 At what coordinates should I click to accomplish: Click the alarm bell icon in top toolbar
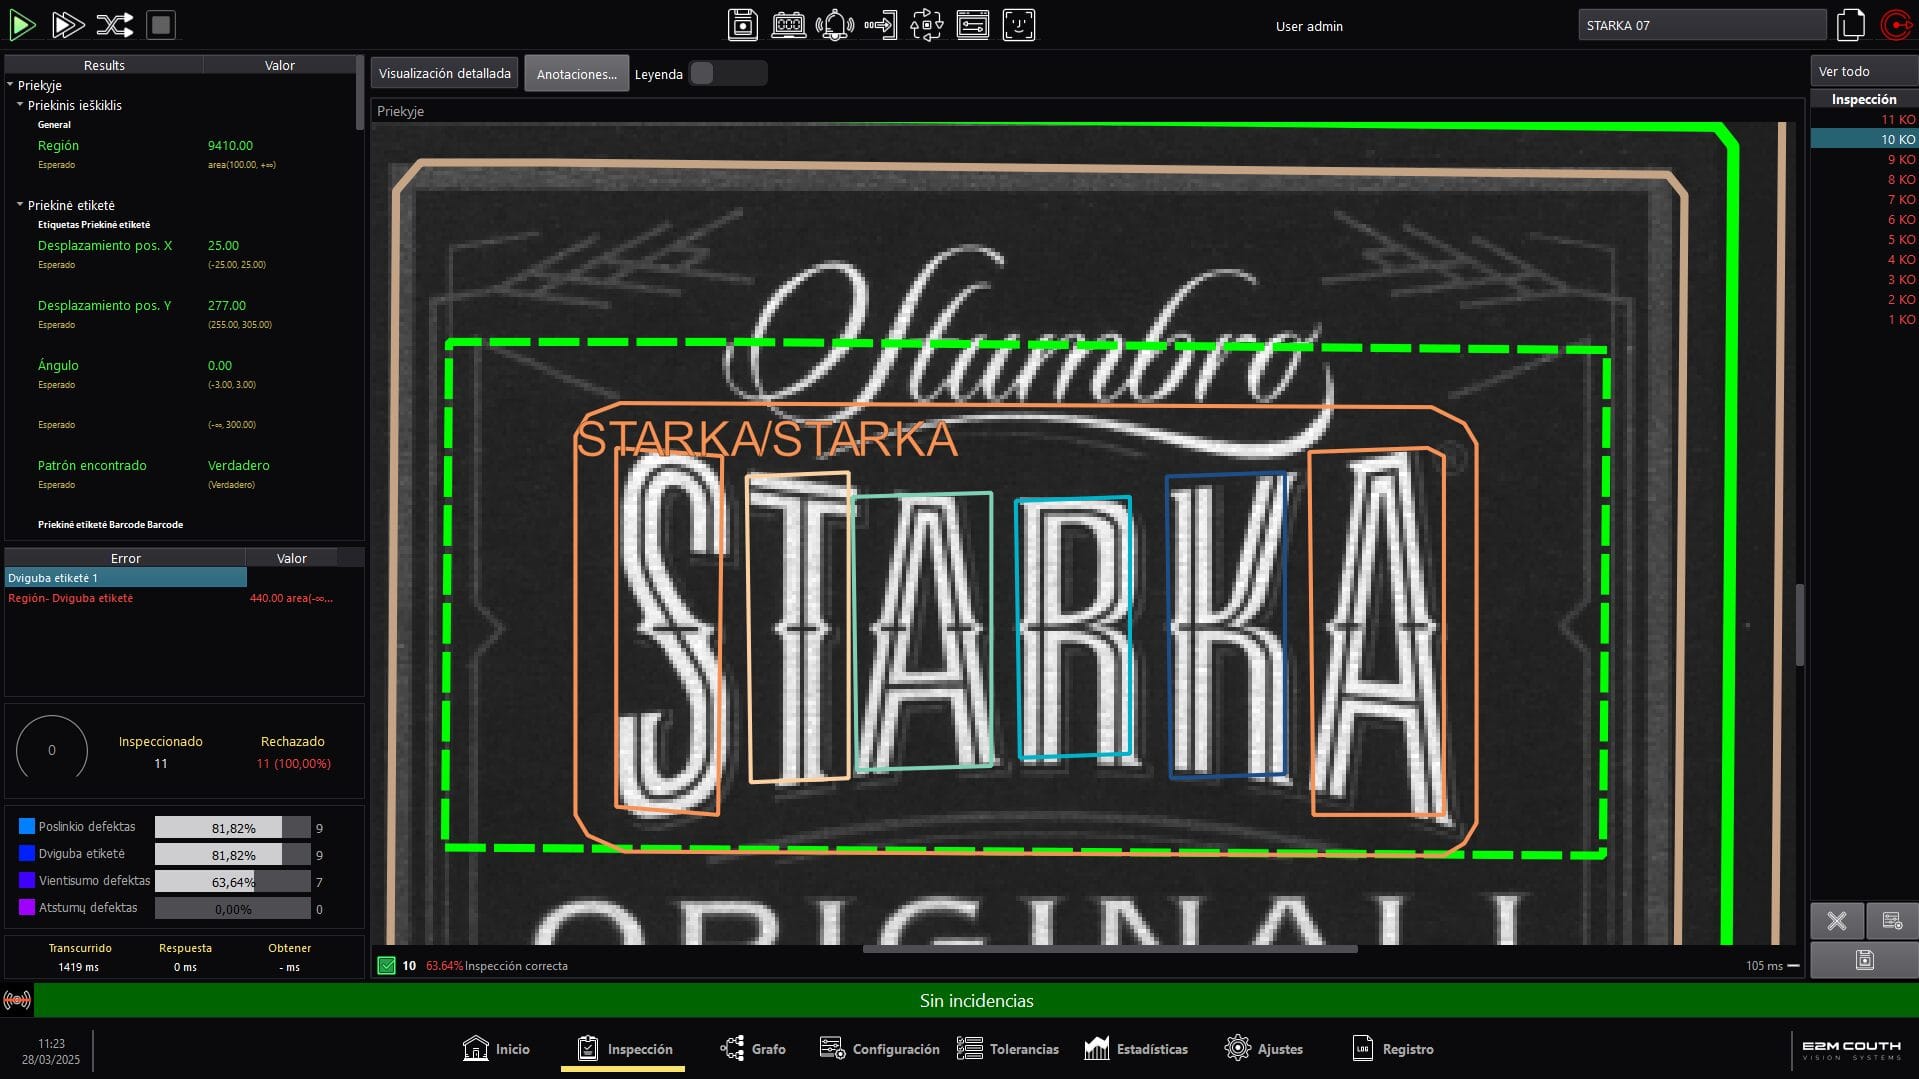[834, 25]
